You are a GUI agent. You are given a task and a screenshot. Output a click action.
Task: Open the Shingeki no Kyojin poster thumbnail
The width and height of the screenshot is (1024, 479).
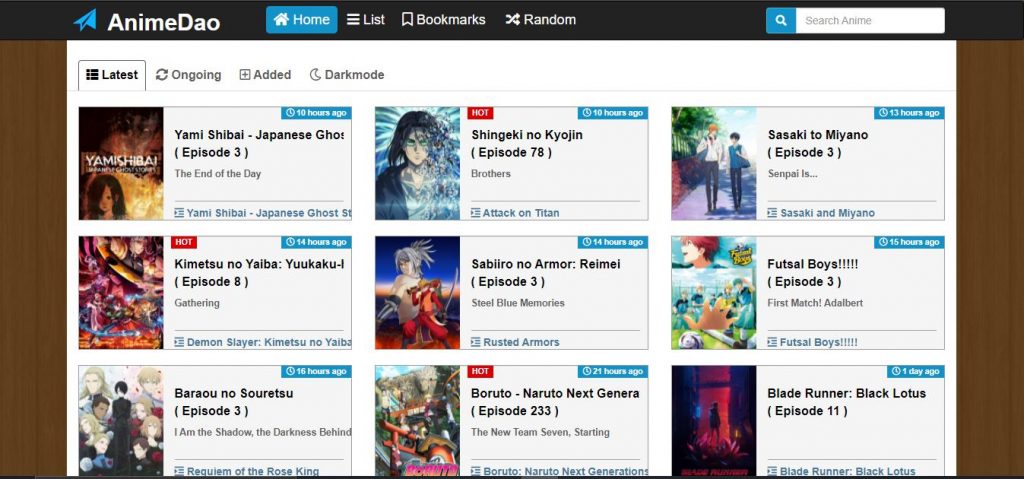(418, 163)
